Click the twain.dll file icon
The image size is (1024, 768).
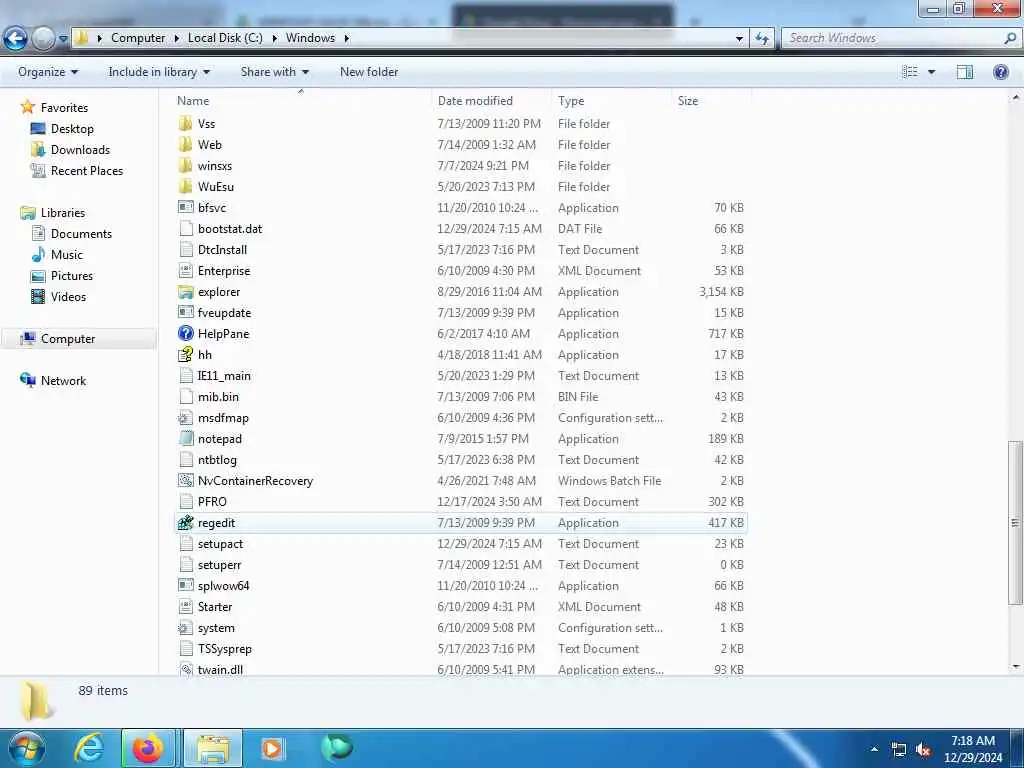click(186, 669)
